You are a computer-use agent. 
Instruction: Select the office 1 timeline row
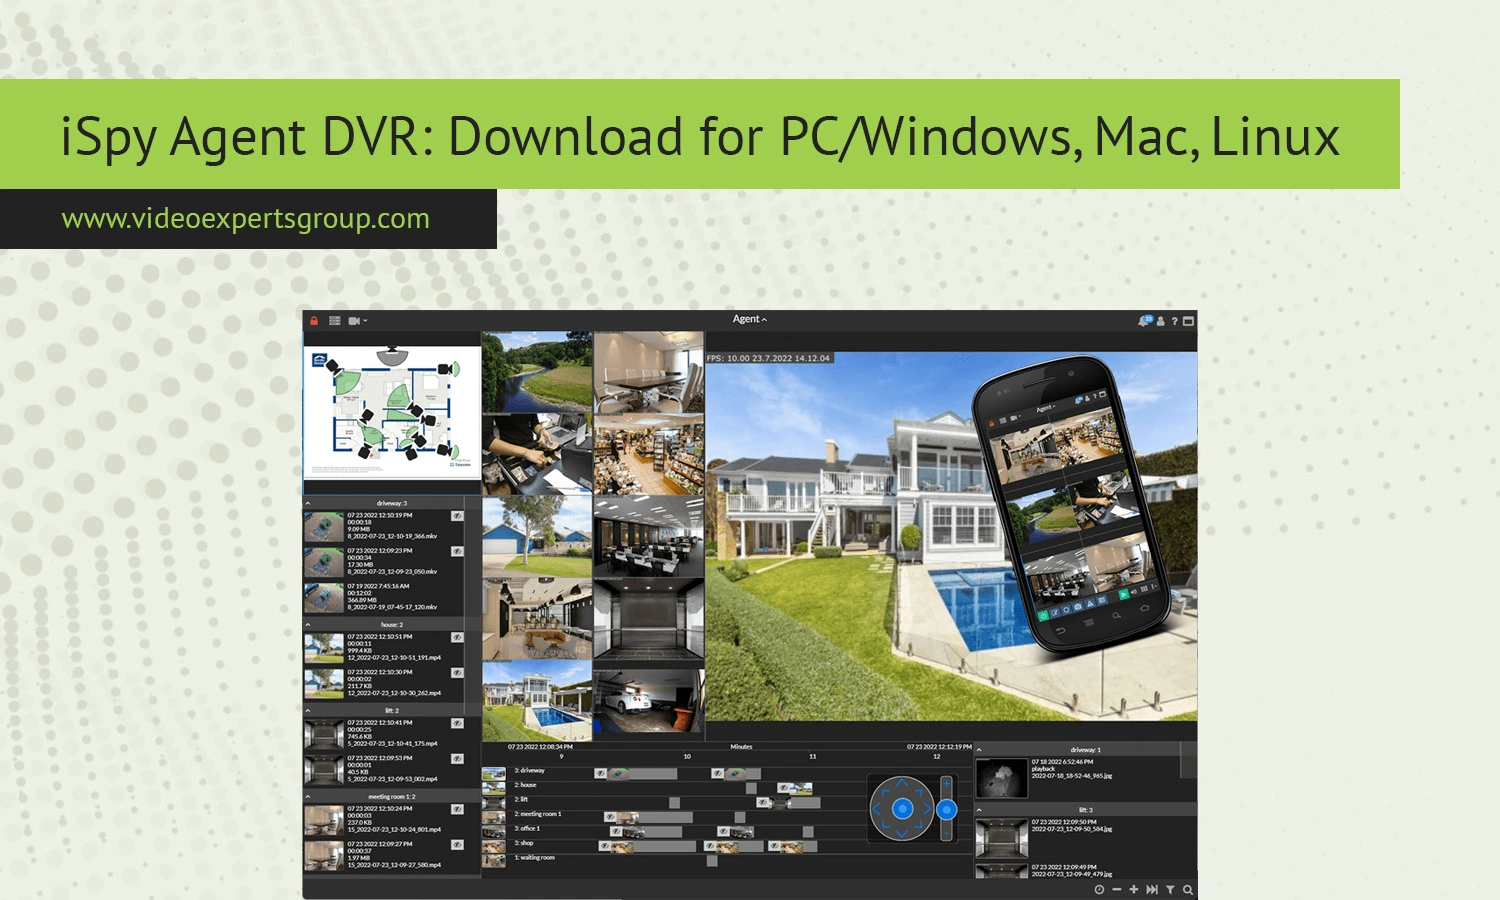(x=527, y=828)
